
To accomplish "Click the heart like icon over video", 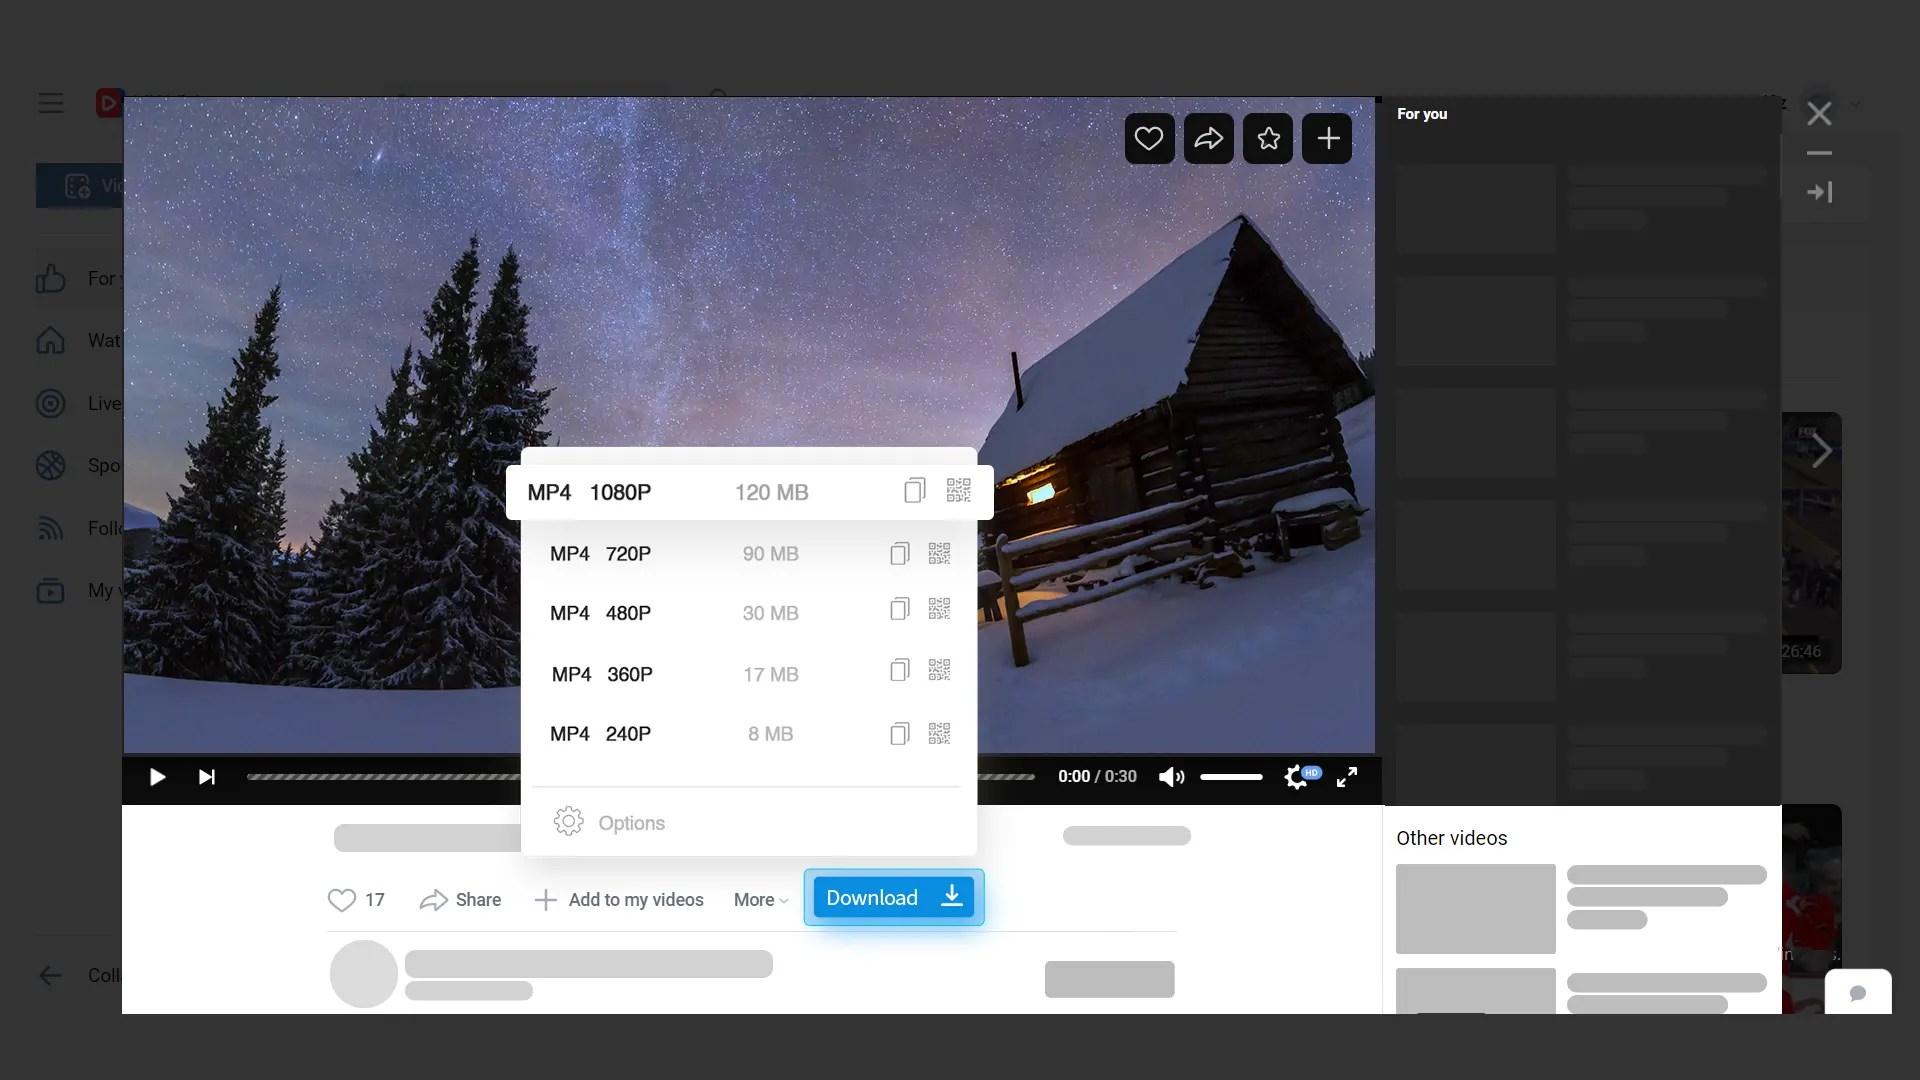I will click(x=1149, y=138).
